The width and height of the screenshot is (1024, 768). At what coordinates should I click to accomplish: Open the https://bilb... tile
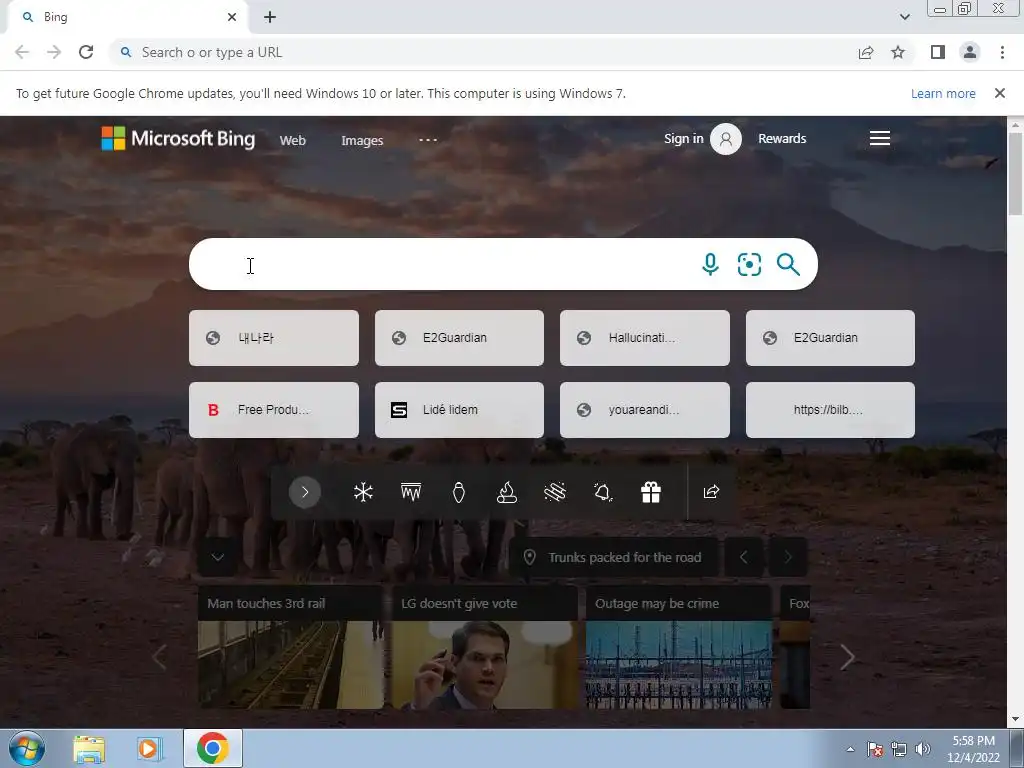point(830,409)
